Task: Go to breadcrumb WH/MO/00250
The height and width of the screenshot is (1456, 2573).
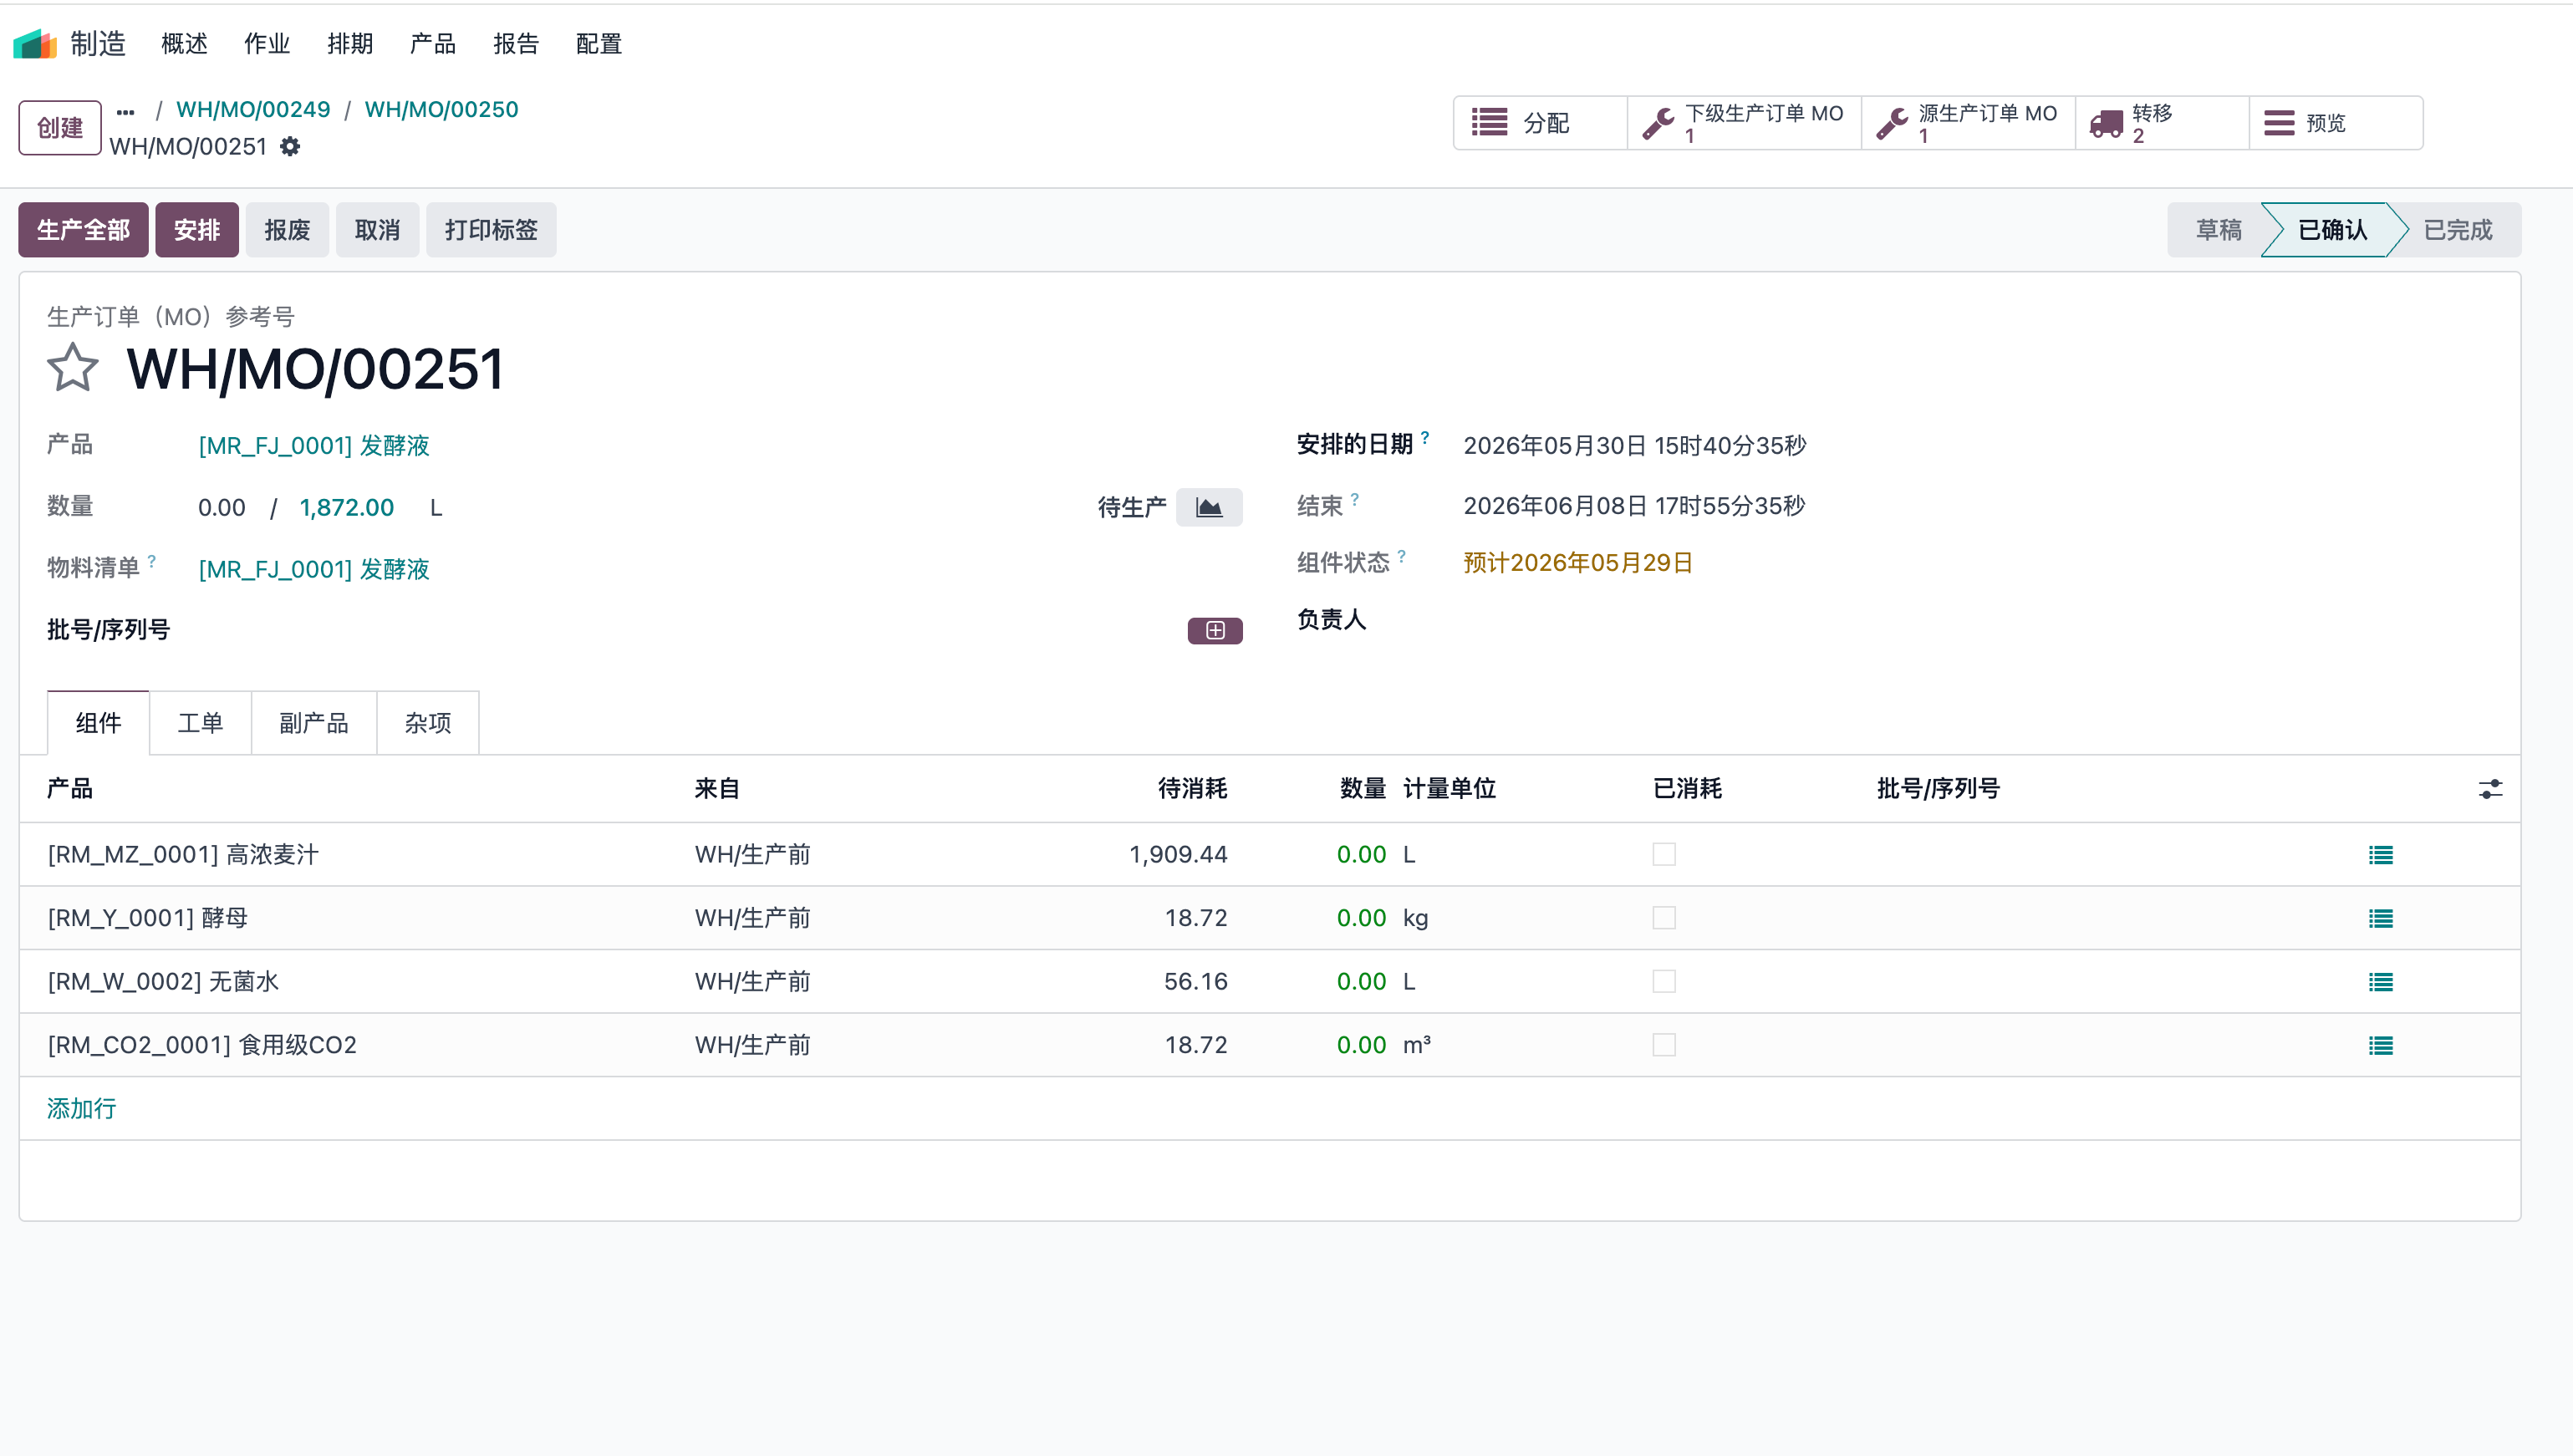Action: click(x=441, y=109)
